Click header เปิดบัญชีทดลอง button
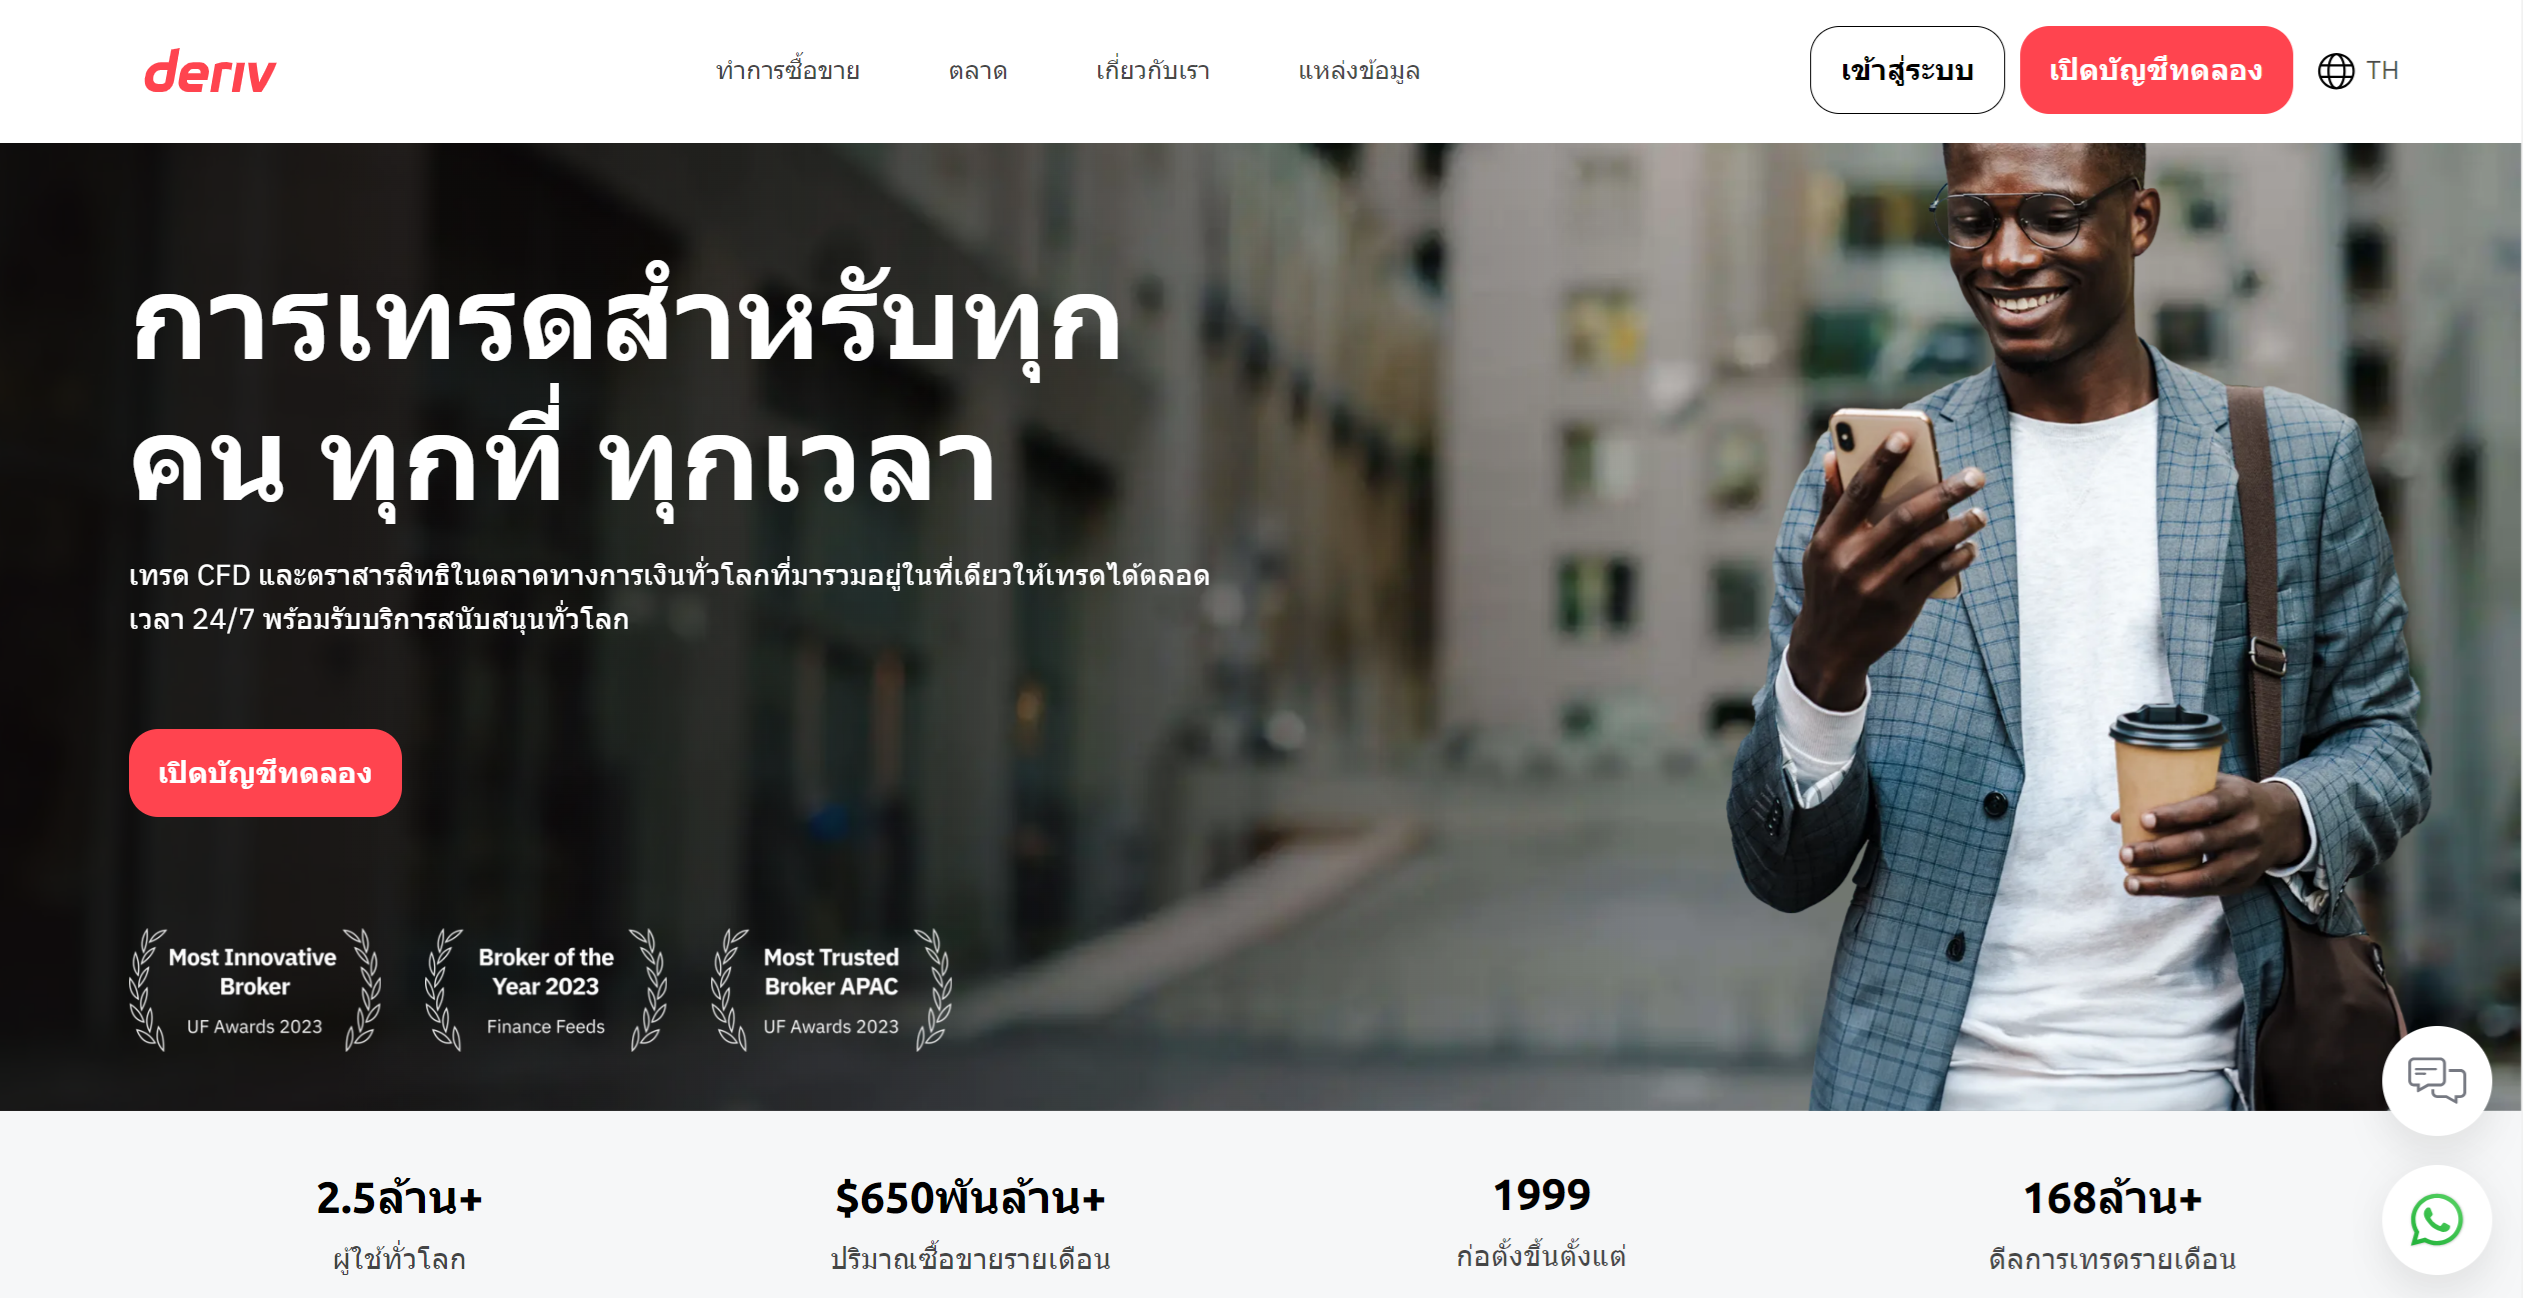This screenshot has width=2523, height=1298. coord(2156,70)
